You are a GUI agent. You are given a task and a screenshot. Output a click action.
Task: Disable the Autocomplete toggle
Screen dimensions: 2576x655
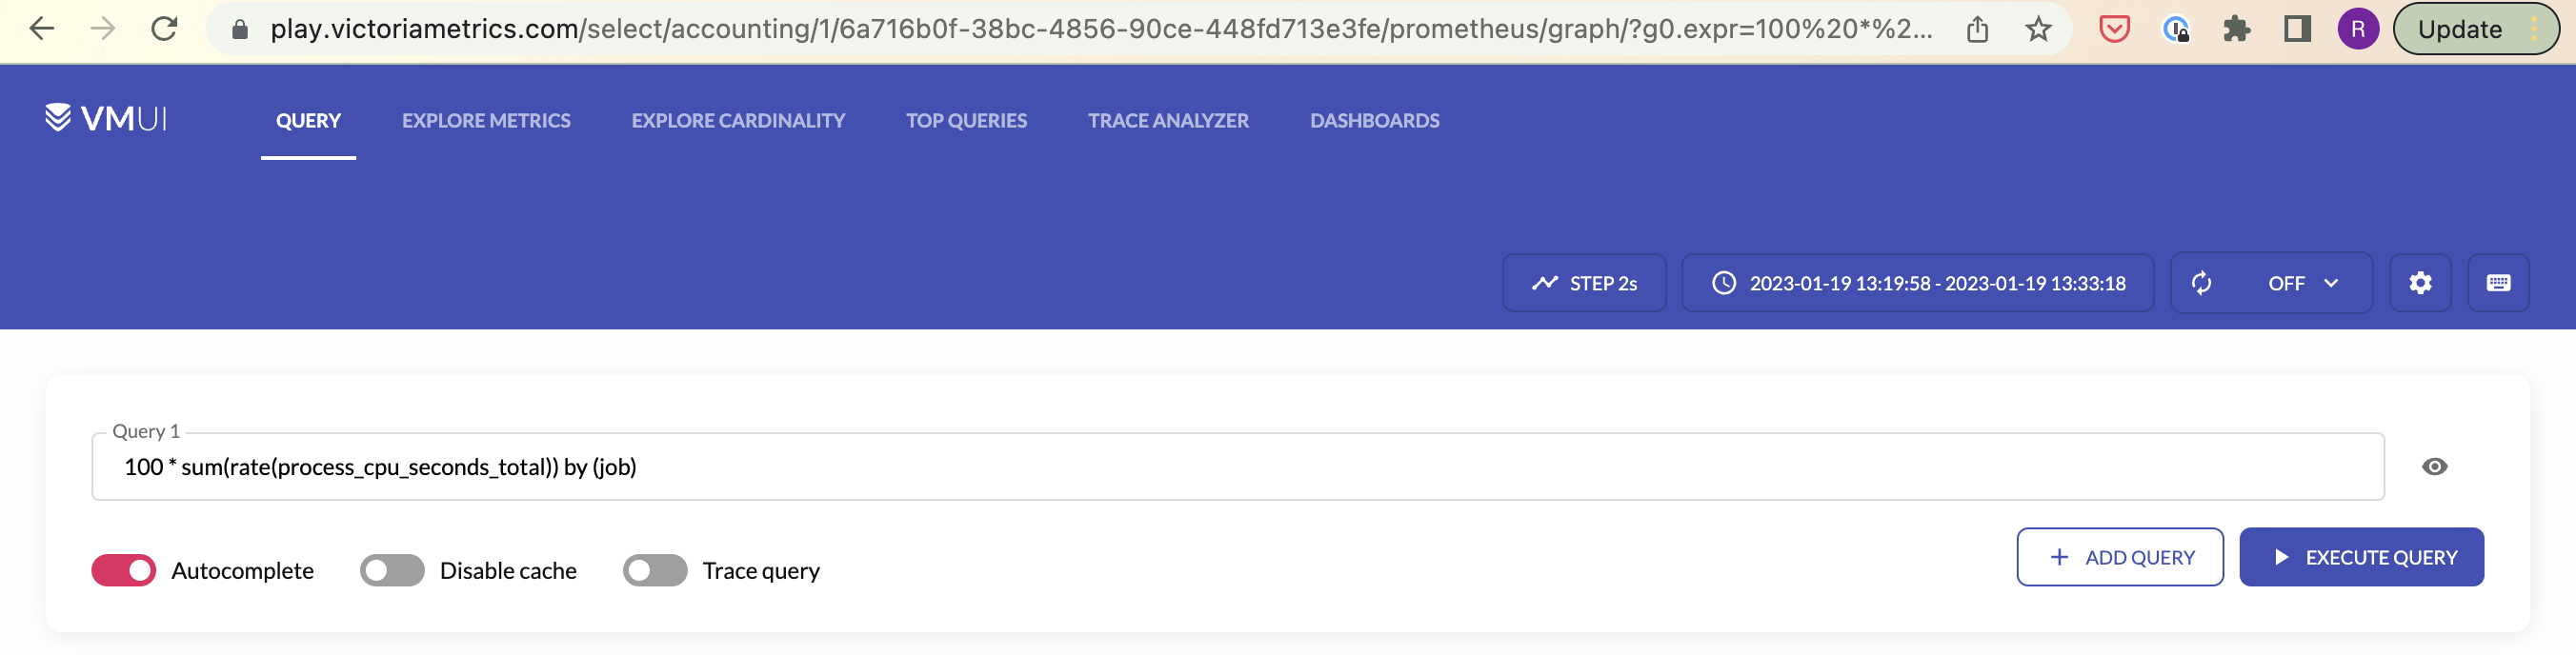(123, 570)
